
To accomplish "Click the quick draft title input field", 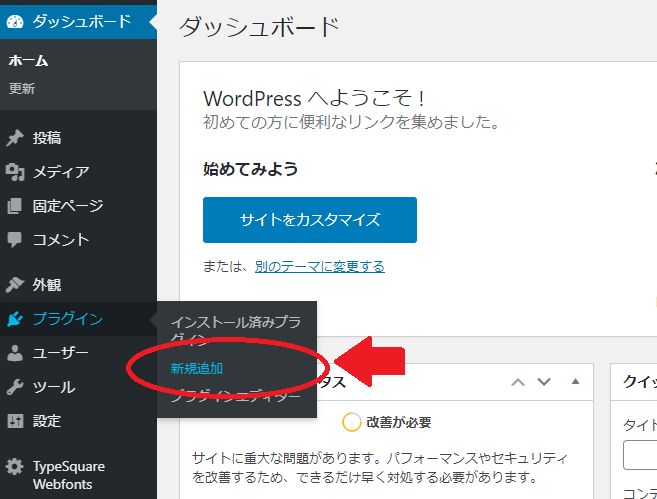I will click(640, 455).
